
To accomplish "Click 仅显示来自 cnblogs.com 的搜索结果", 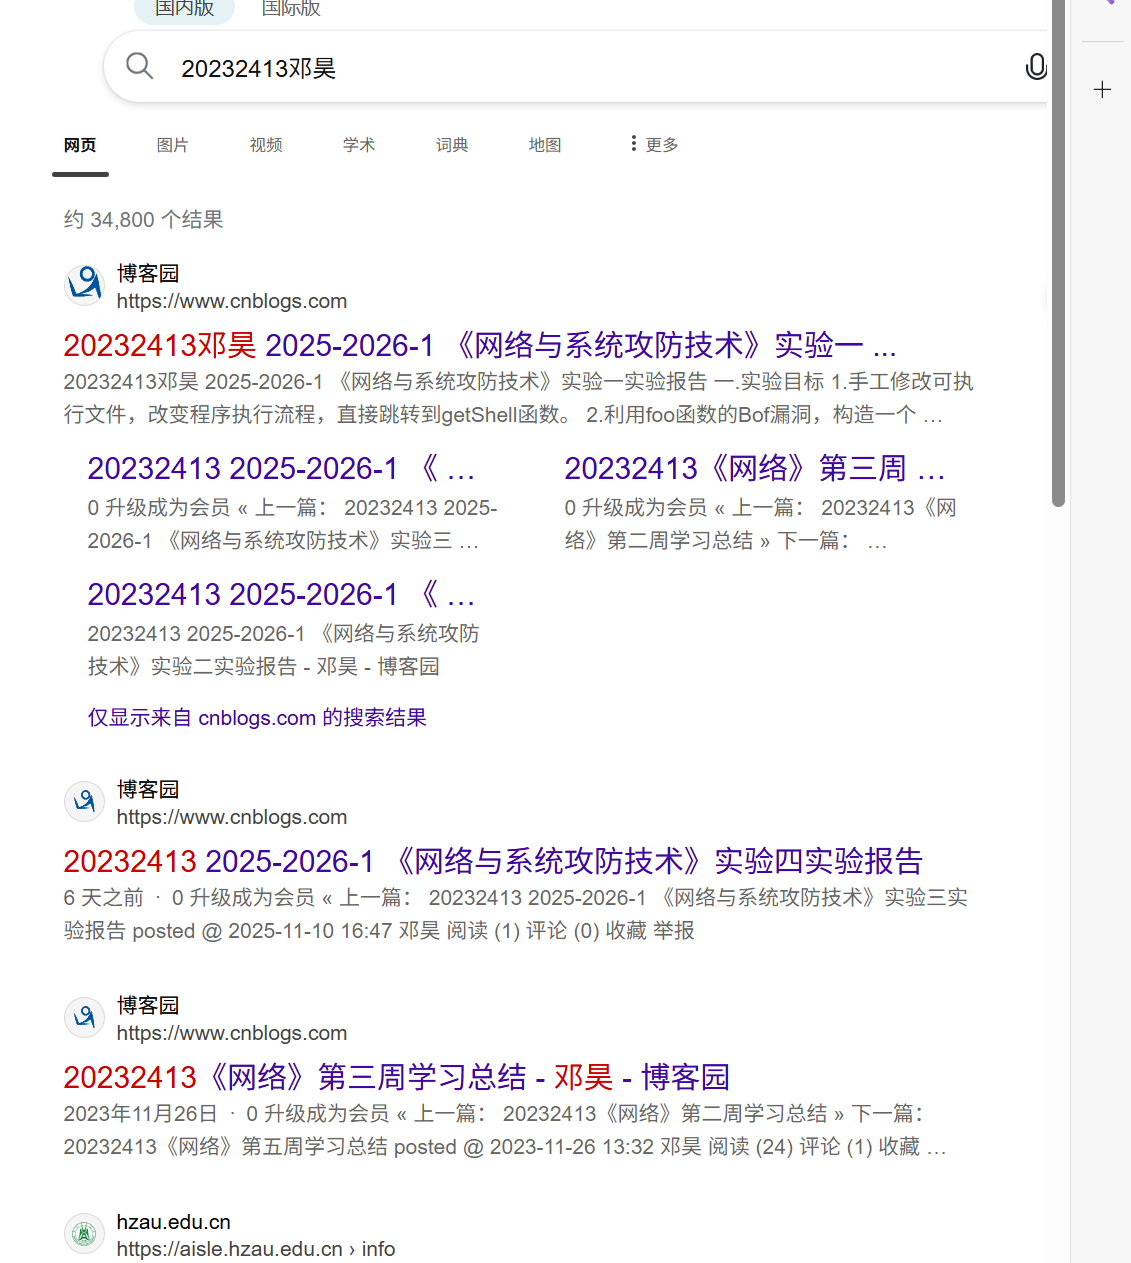I will [x=257, y=717].
